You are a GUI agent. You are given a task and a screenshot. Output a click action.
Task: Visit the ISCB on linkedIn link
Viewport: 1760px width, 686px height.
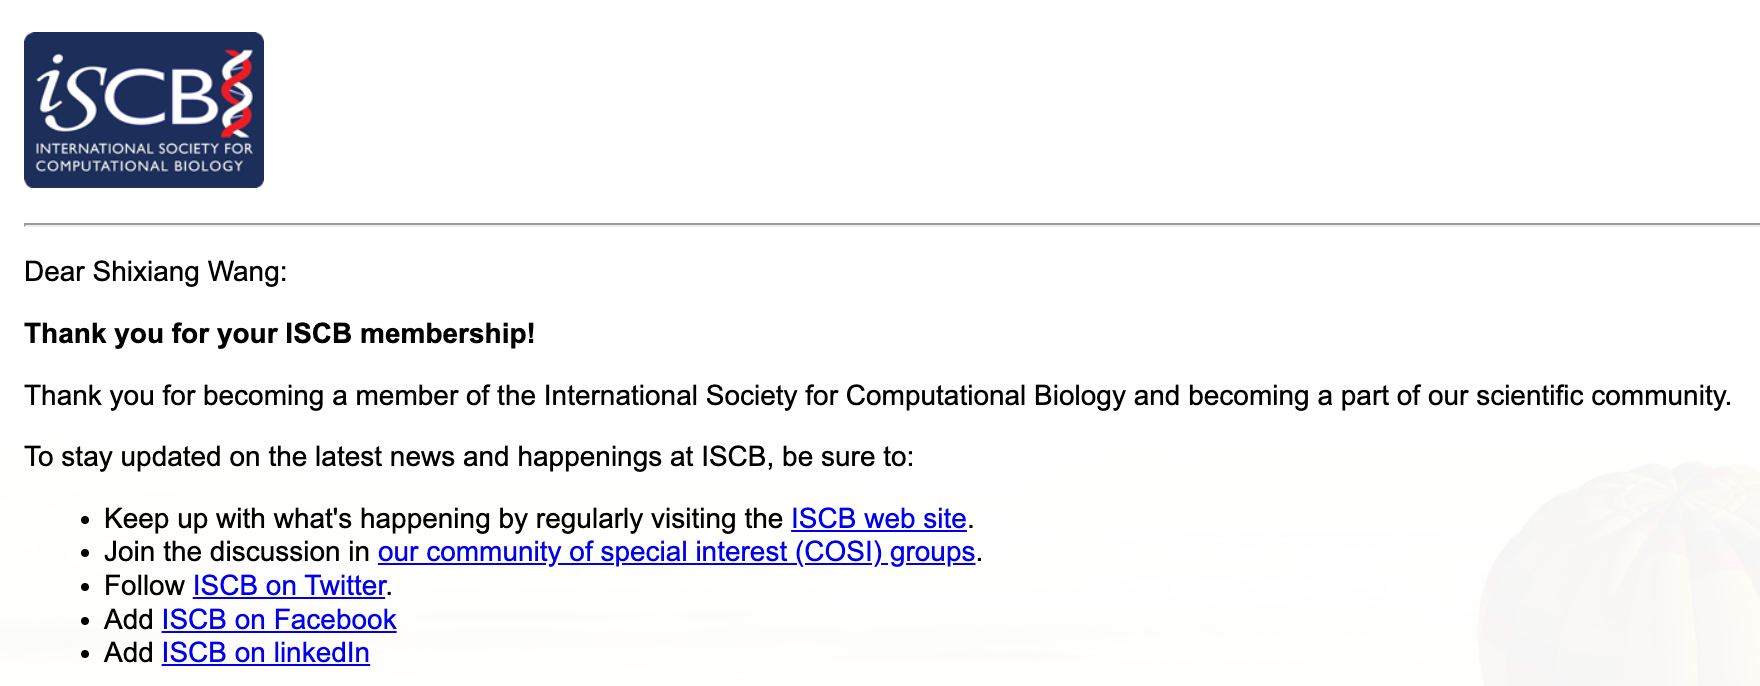(265, 653)
